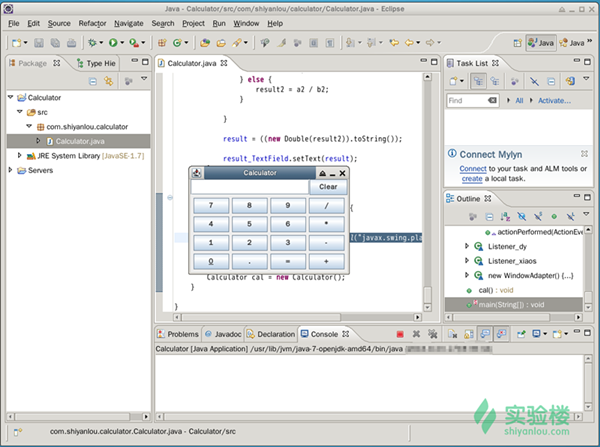Toggle Scroll Lock in Console

[469, 334]
